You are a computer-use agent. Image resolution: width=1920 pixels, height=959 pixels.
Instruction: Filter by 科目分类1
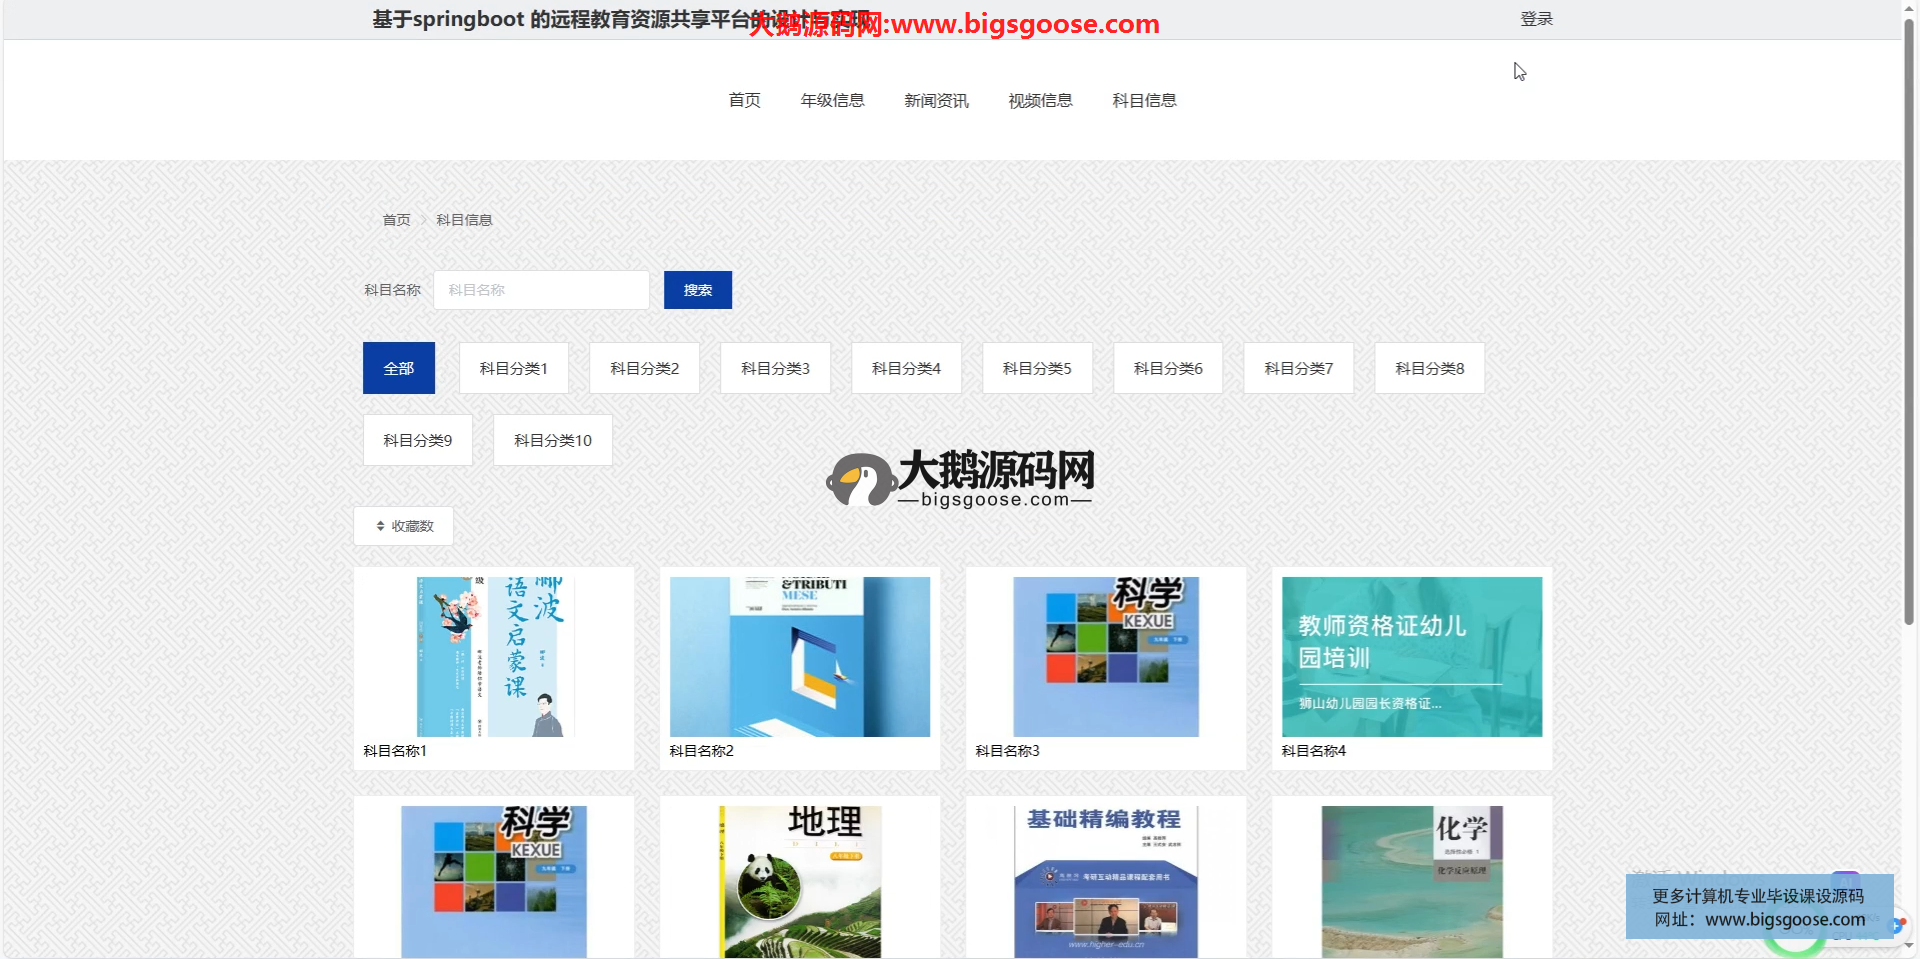(x=513, y=368)
